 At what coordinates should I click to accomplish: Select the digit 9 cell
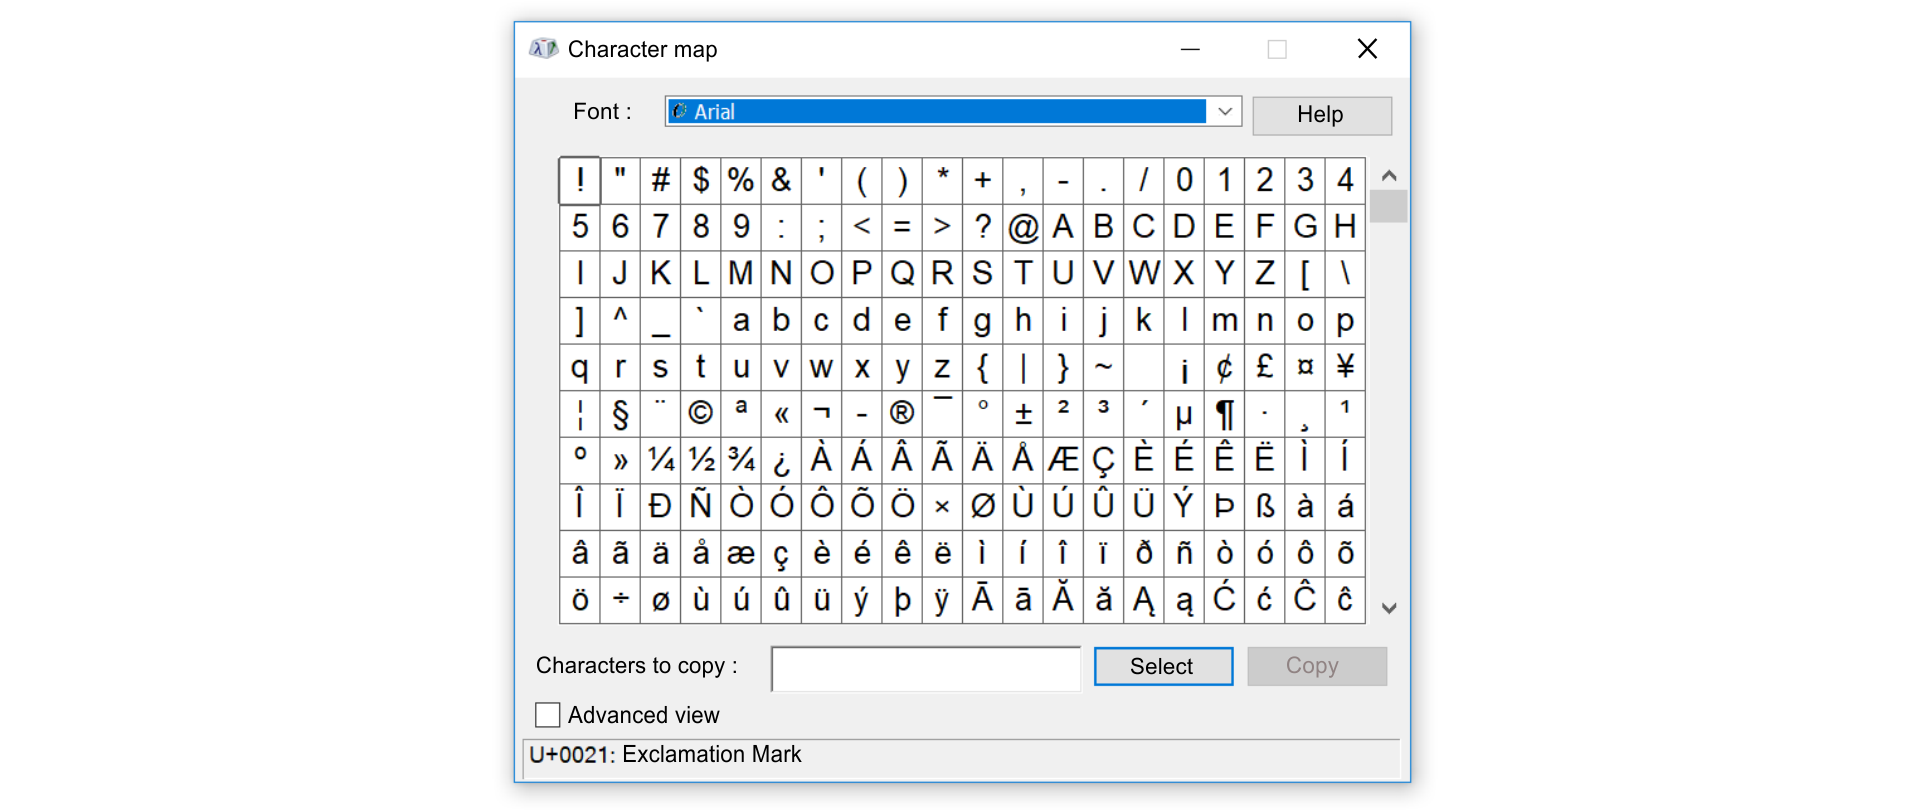coord(741,227)
